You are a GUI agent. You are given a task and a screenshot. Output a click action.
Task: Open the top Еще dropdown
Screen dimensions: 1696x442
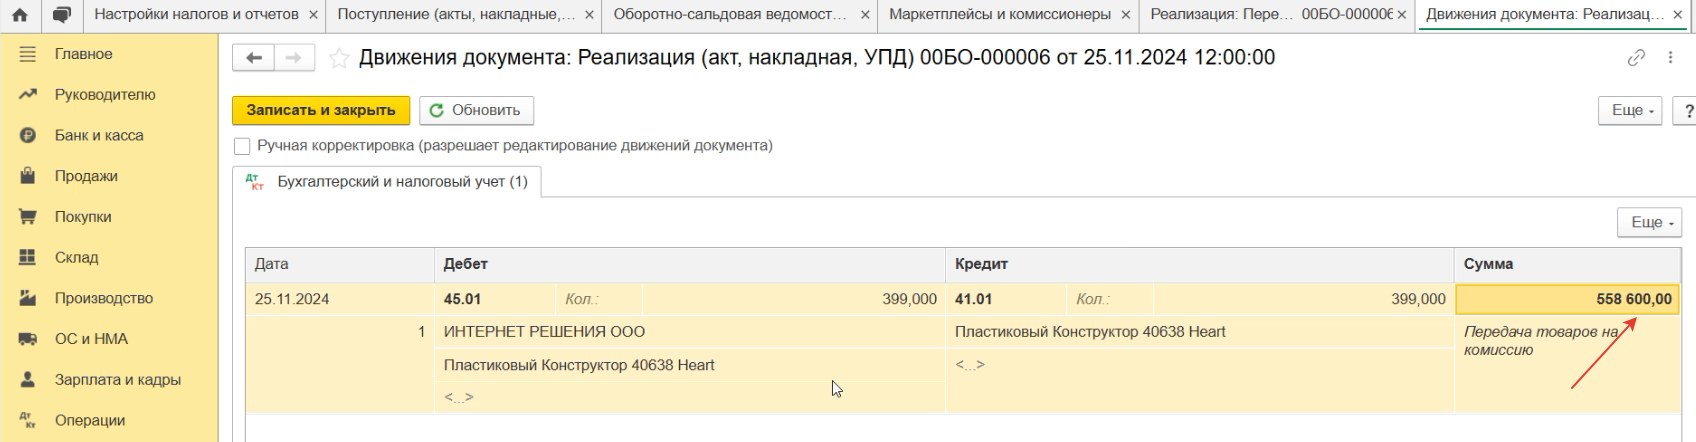click(1629, 110)
